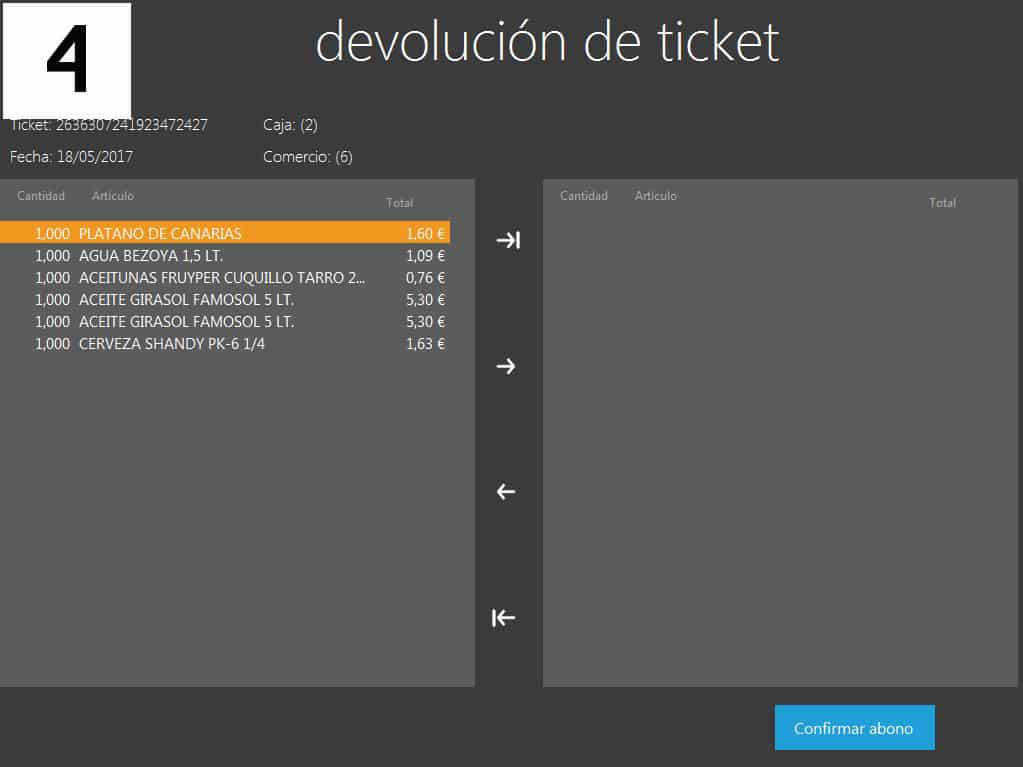Click Cantidad header in the ticket items list

coord(41,196)
